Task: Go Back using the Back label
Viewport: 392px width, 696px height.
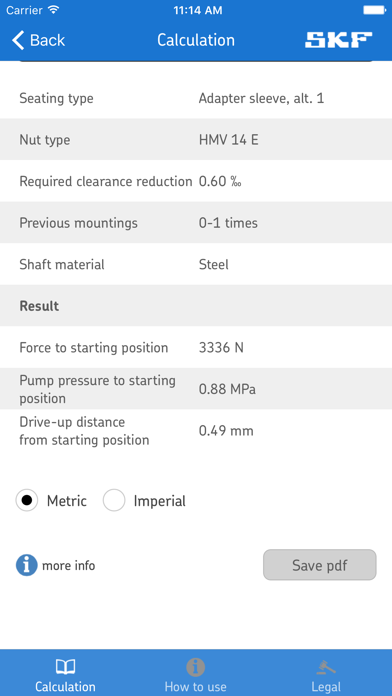Action: pos(47,40)
